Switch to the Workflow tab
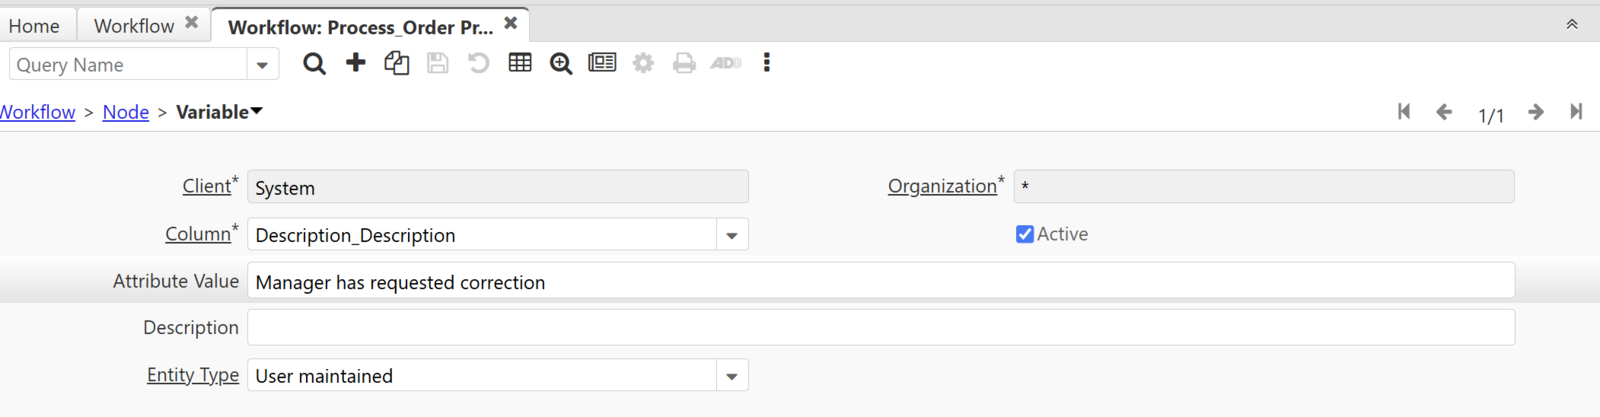This screenshot has height=417, width=1600. tap(134, 25)
